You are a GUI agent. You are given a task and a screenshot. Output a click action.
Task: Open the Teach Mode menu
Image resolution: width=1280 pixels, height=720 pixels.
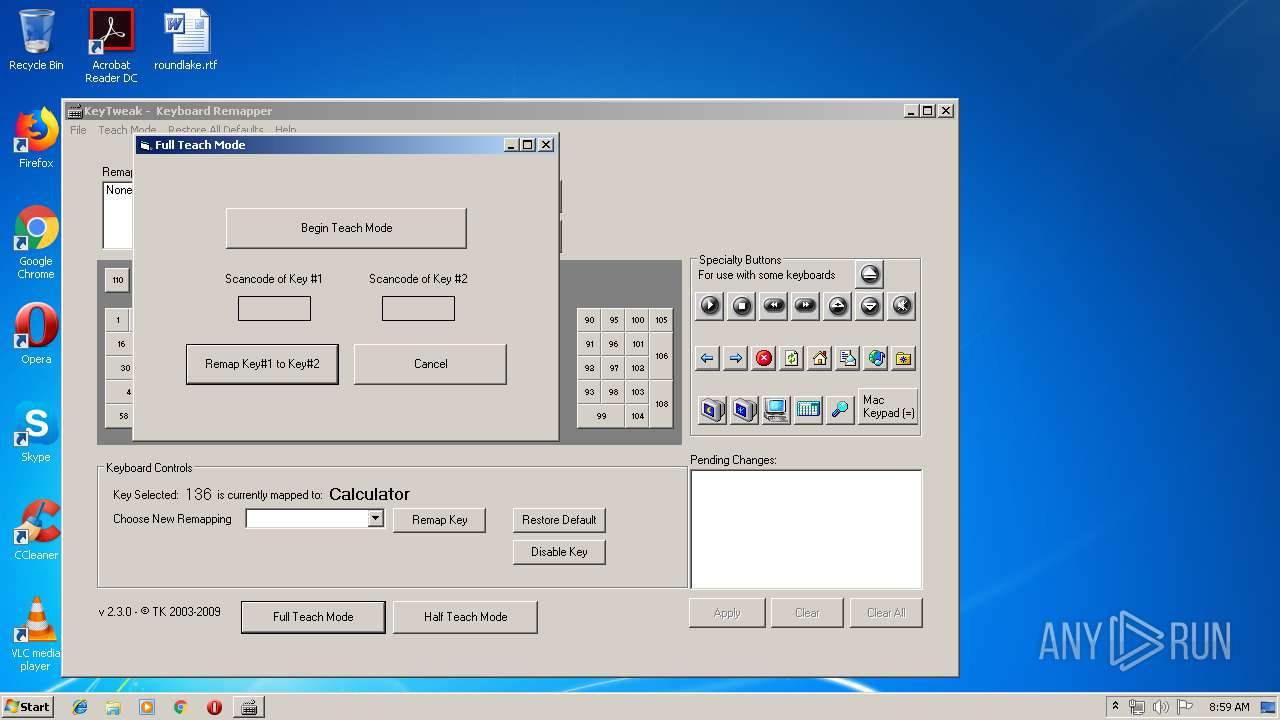tap(127, 130)
